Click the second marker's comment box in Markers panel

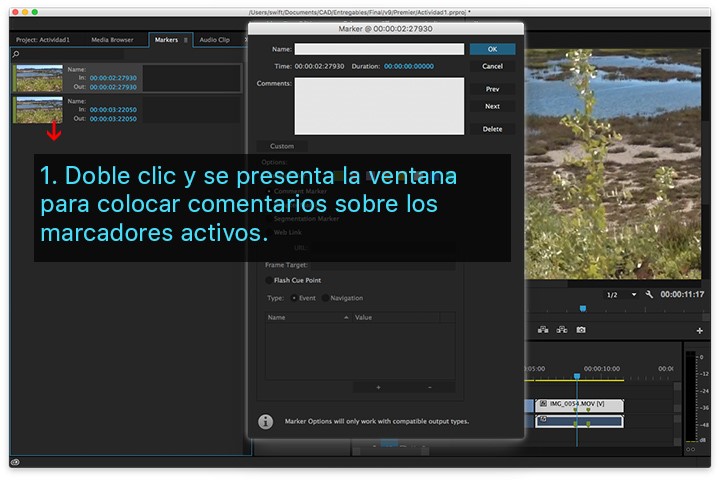point(191,110)
